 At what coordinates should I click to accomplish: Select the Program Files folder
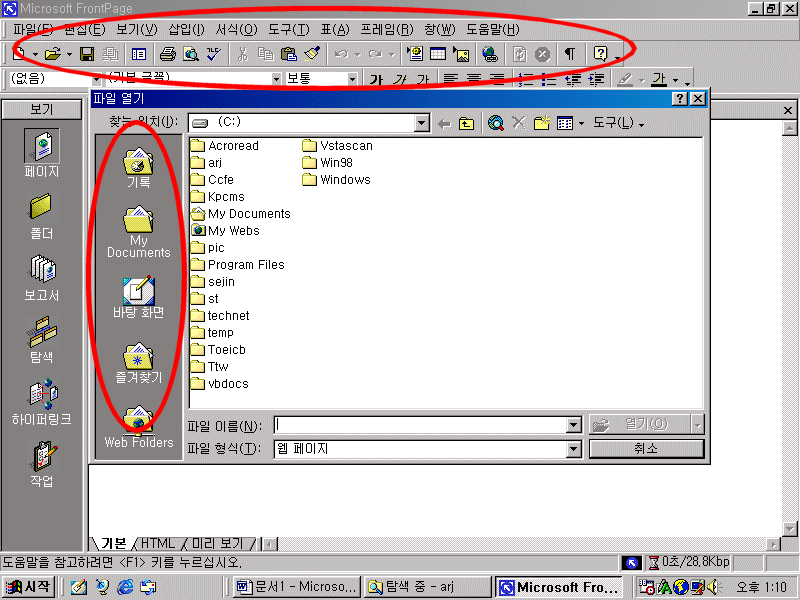pyautogui.click(x=238, y=265)
